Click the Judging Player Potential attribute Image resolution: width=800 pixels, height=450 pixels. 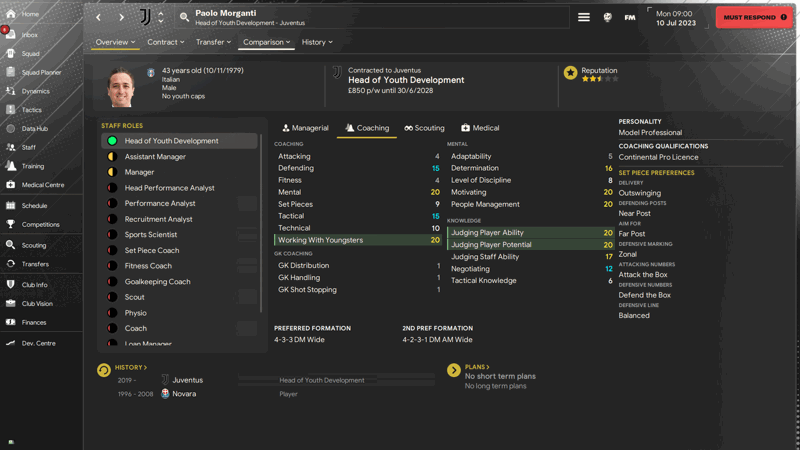point(531,244)
